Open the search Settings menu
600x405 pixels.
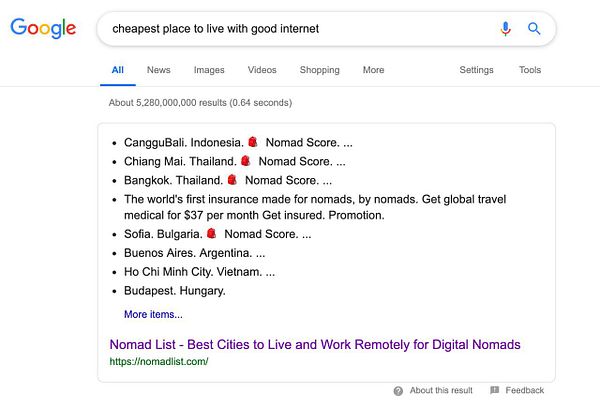(x=476, y=70)
